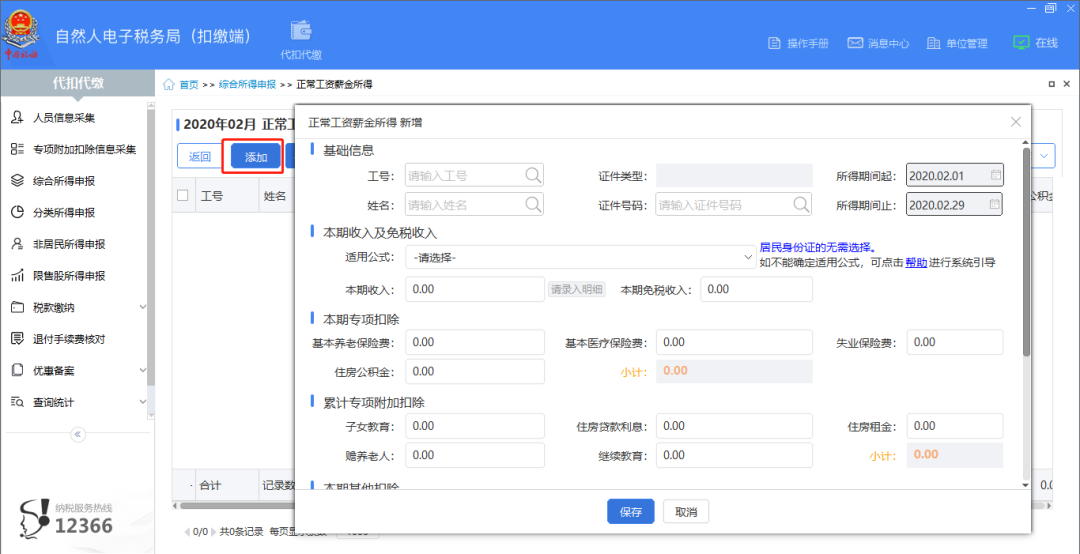Toggle select-all checkbox in table header
Screen dimensions: 1080x554
[x=183, y=196]
